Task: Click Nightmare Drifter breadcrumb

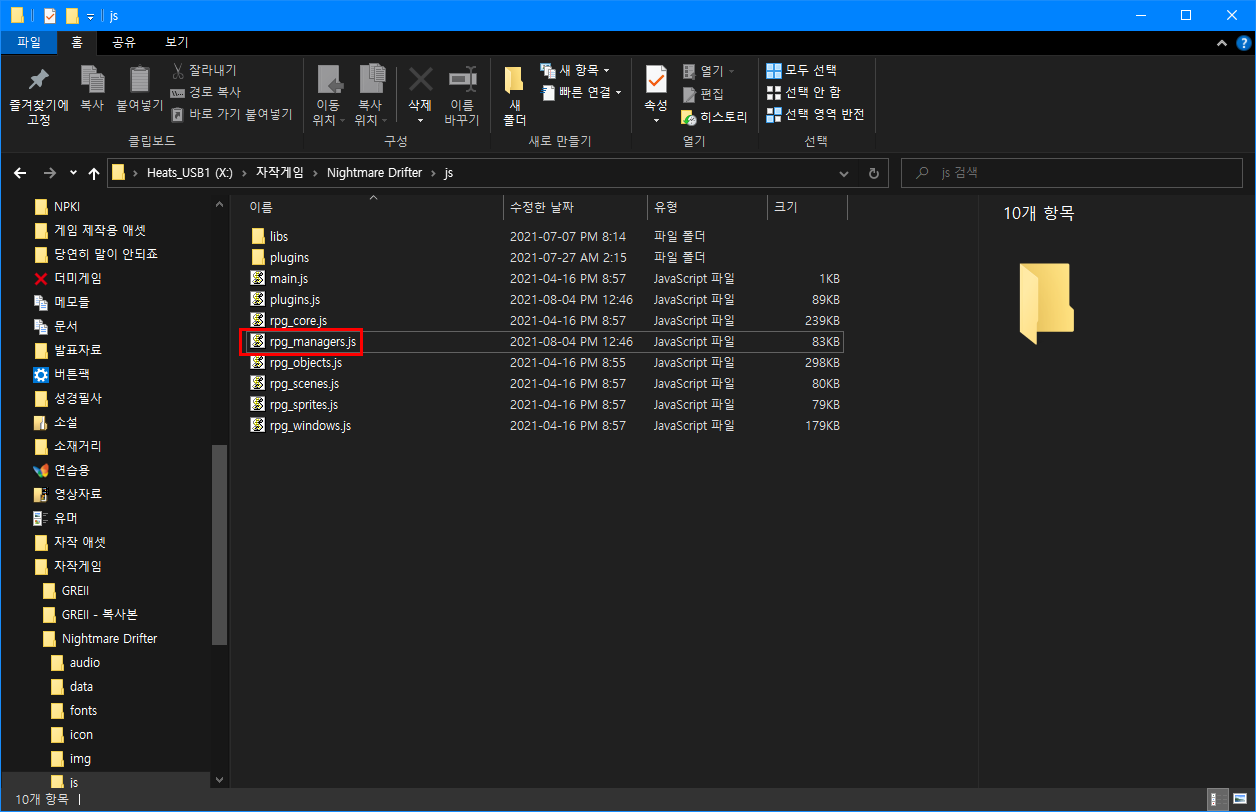Action: [374, 173]
